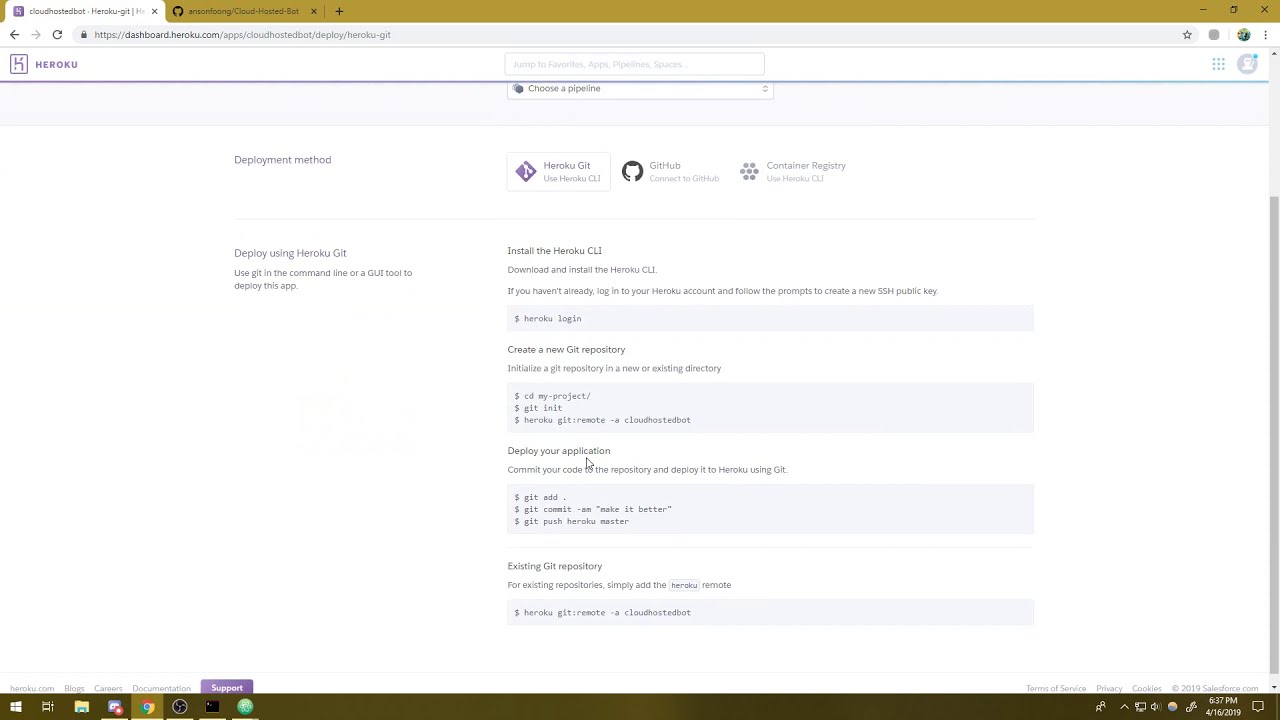Reload the Heroku dashboard page
Image resolution: width=1280 pixels, height=720 pixels.
pyautogui.click(x=57, y=35)
